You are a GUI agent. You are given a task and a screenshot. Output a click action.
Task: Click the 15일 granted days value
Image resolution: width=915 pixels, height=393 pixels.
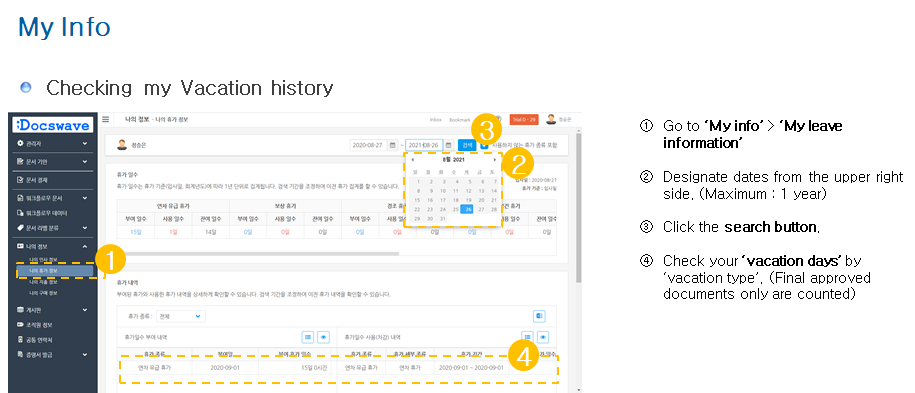(135, 232)
